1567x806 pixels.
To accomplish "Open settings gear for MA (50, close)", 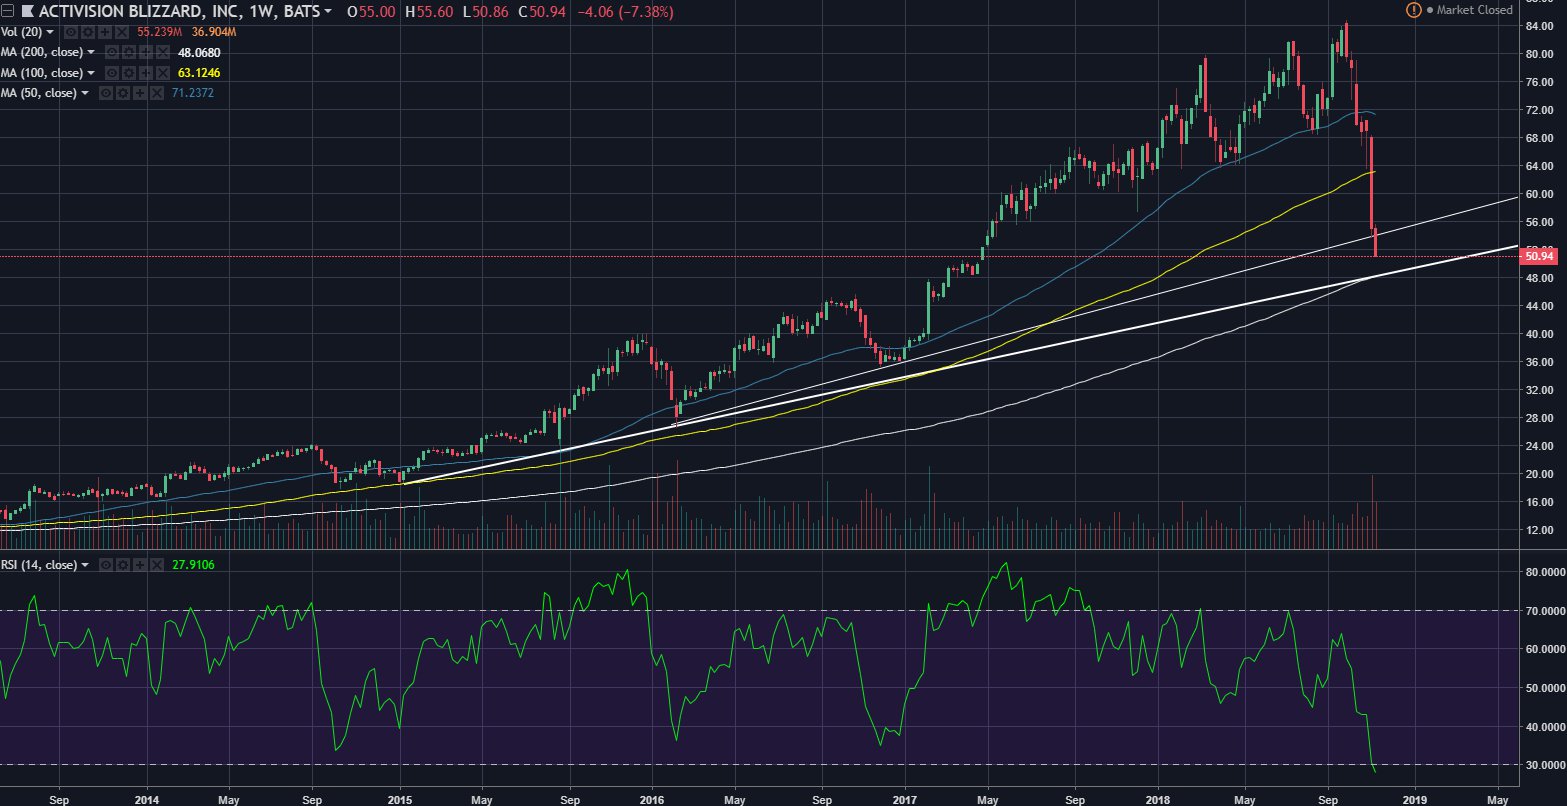I will tap(122, 93).
